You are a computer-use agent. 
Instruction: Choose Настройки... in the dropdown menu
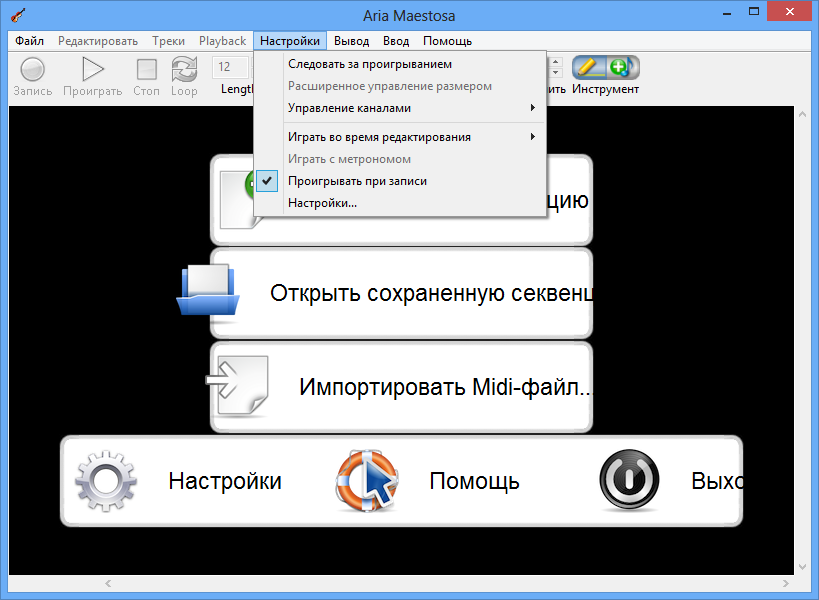click(x=400, y=203)
